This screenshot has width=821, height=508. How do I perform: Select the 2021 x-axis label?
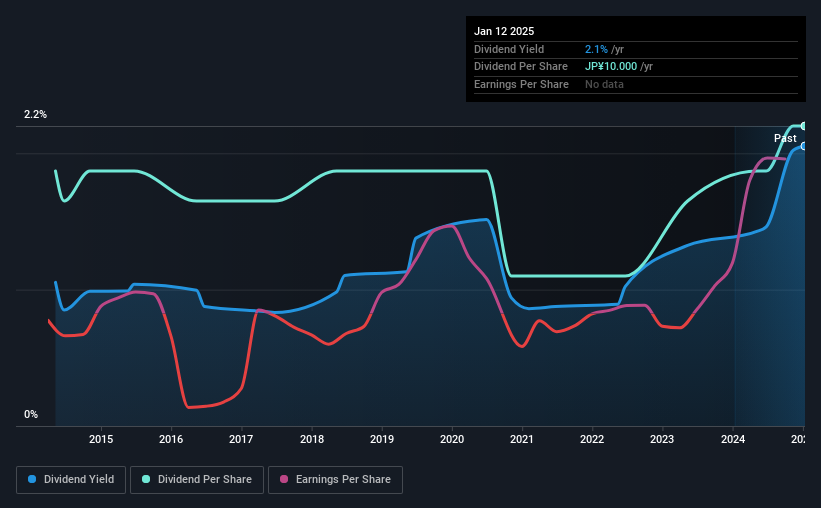pos(522,439)
